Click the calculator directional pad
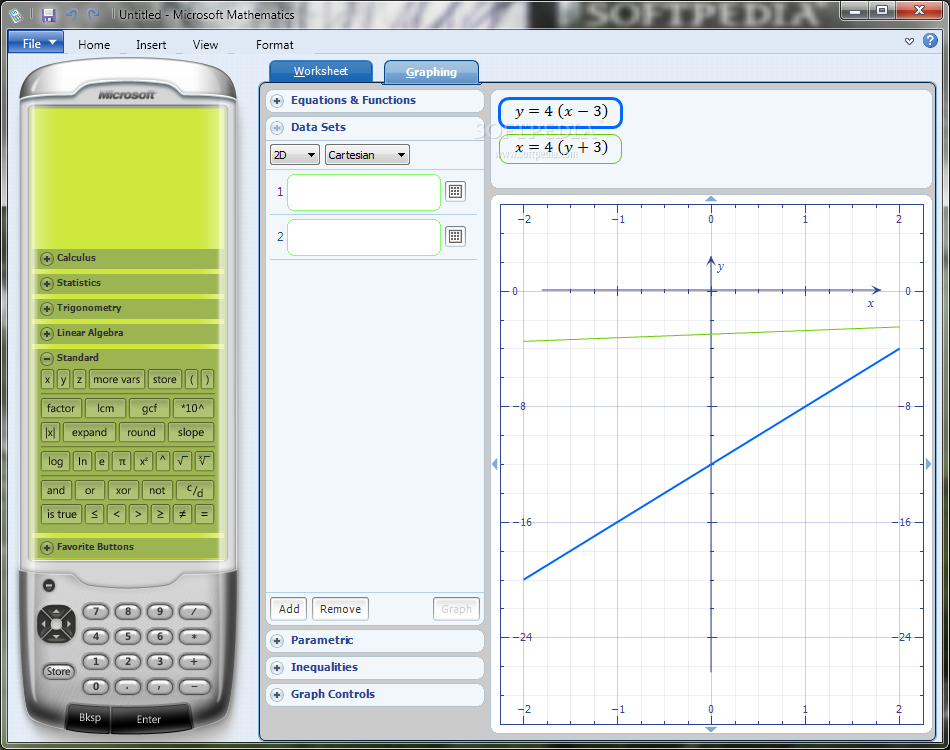Image resolution: width=950 pixels, height=750 pixels. 56,623
